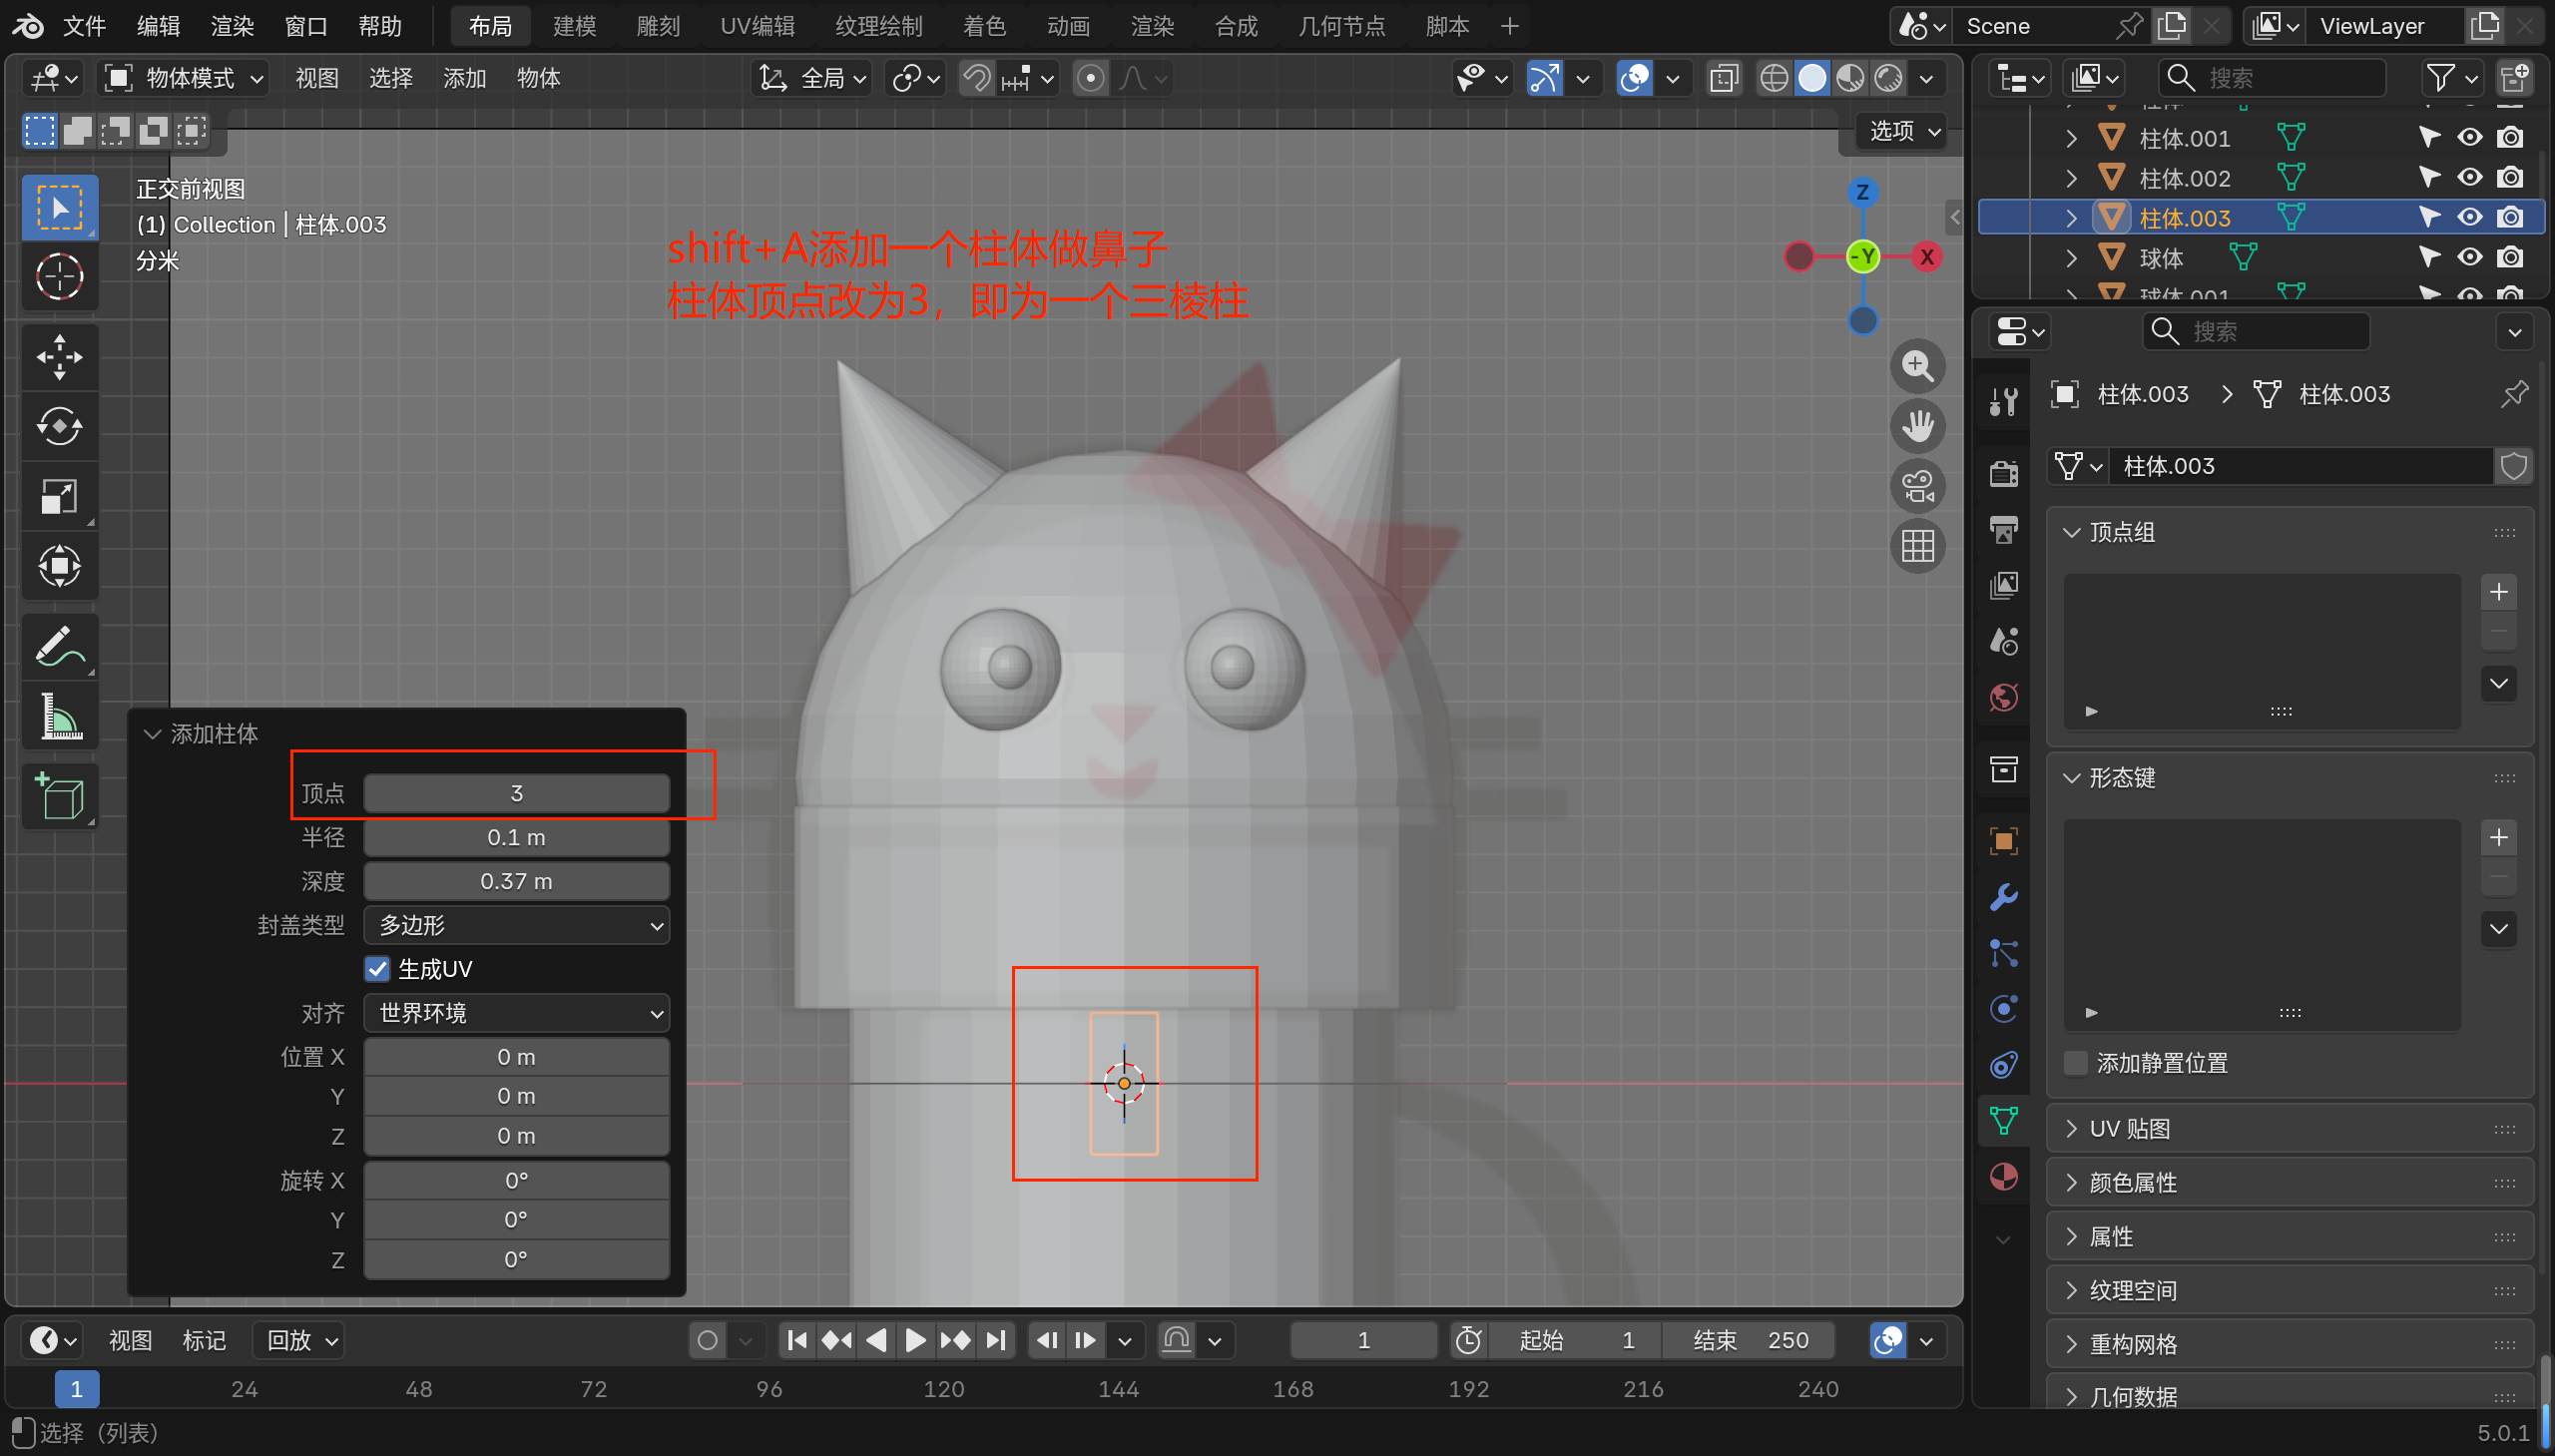Open Material properties tab
This screenshot has width=2555, height=1456.
point(2003,1177)
